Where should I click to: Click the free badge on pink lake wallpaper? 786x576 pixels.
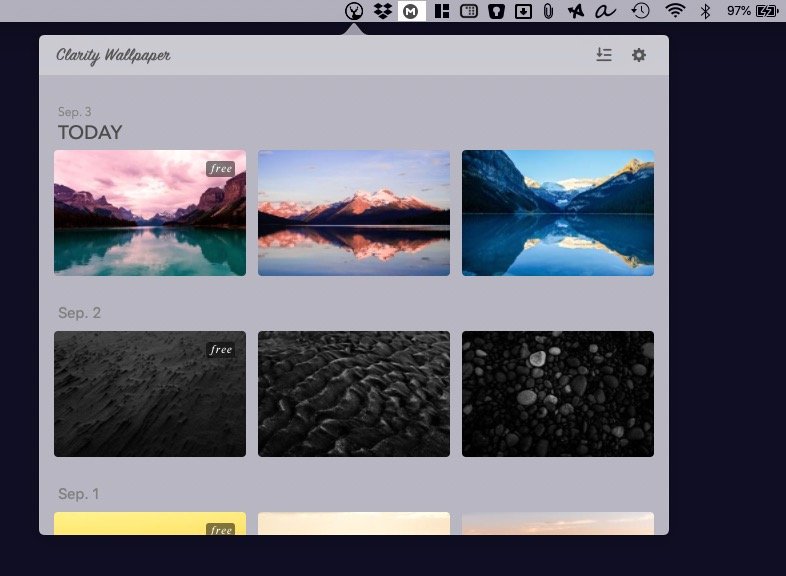tap(221, 168)
